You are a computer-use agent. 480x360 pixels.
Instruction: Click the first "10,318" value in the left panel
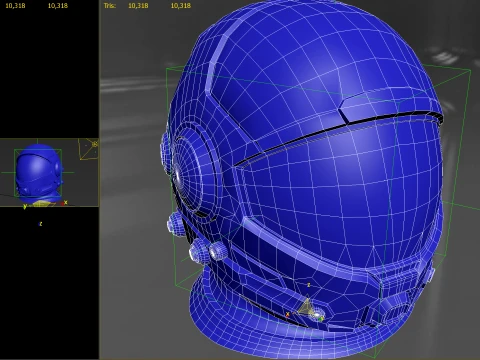tap(15, 6)
